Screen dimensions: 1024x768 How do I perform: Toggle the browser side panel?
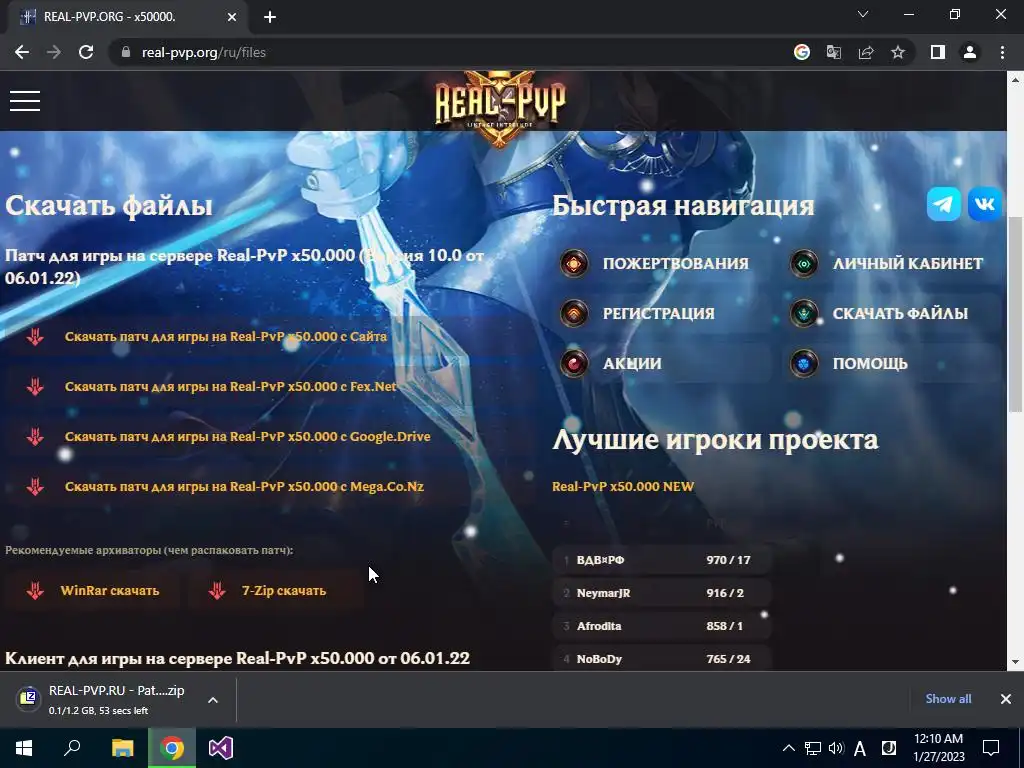(x=938, y=52)
